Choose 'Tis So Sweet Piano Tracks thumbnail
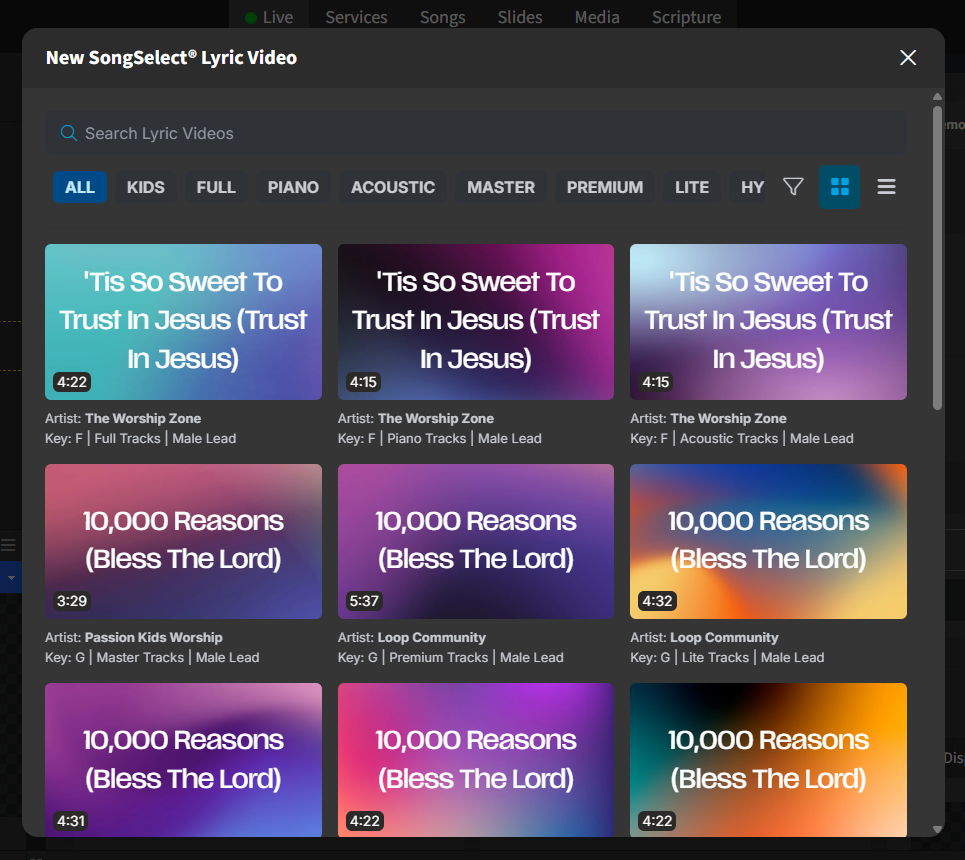 tap(476, 322)
